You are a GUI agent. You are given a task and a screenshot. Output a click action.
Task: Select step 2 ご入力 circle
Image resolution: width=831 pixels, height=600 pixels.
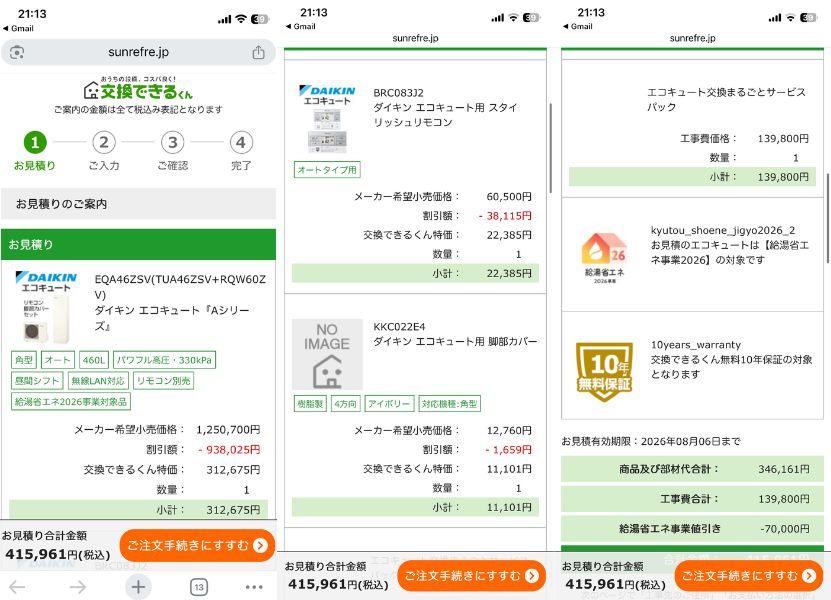click(x=104, y=142)
